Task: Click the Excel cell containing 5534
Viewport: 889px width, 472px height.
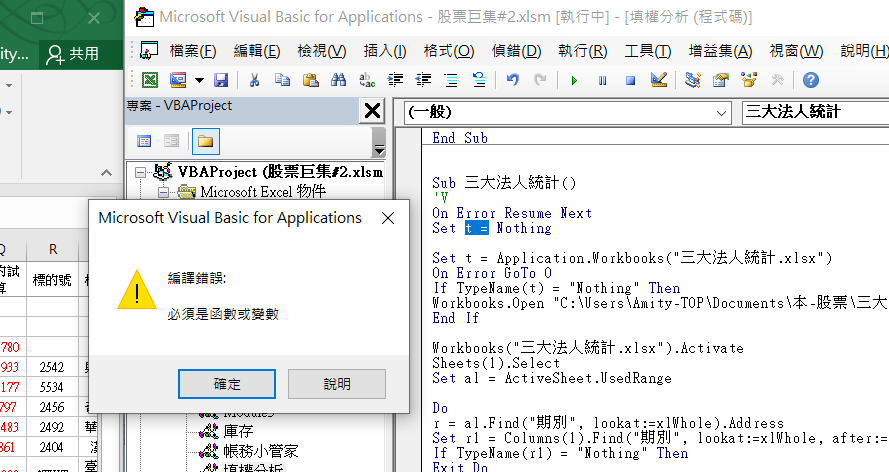Action: (52, 388)
